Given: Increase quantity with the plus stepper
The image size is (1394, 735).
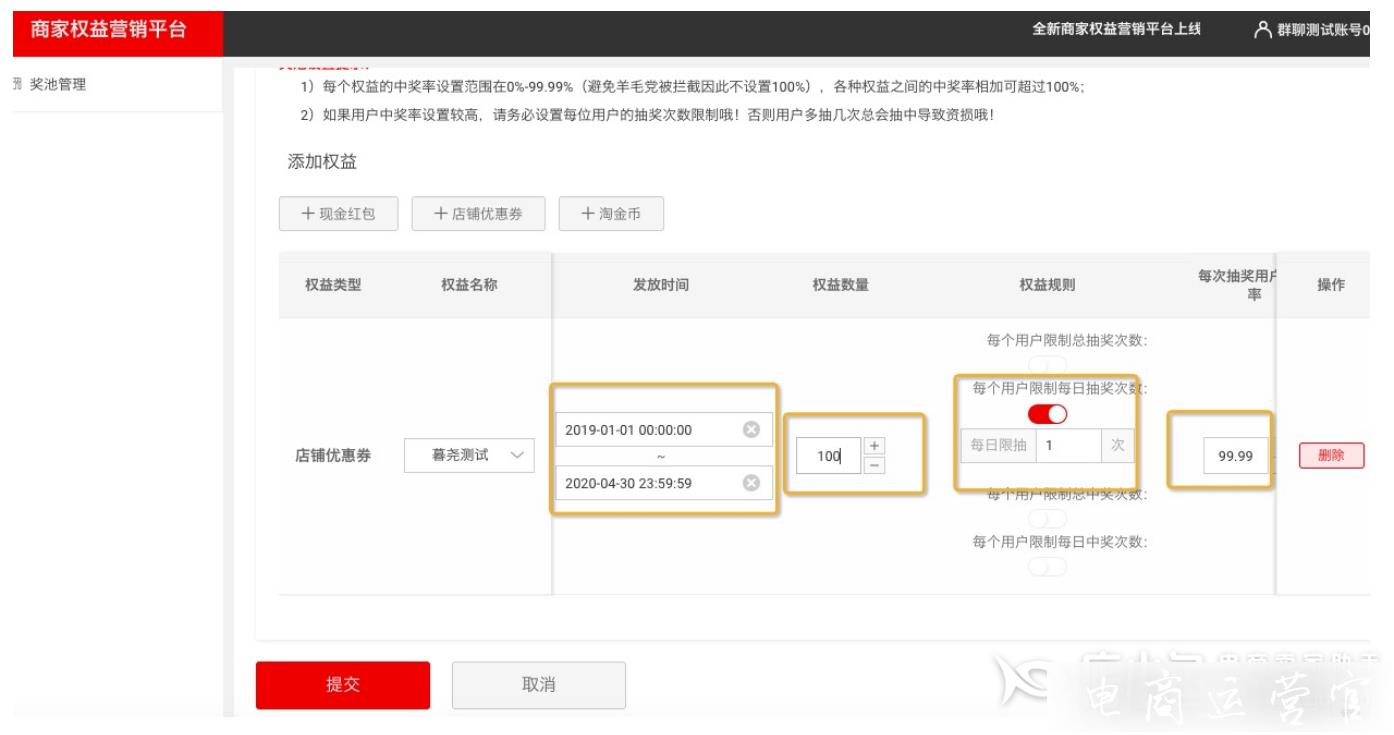Looking at the screenshot, I should tap(874, 446).
